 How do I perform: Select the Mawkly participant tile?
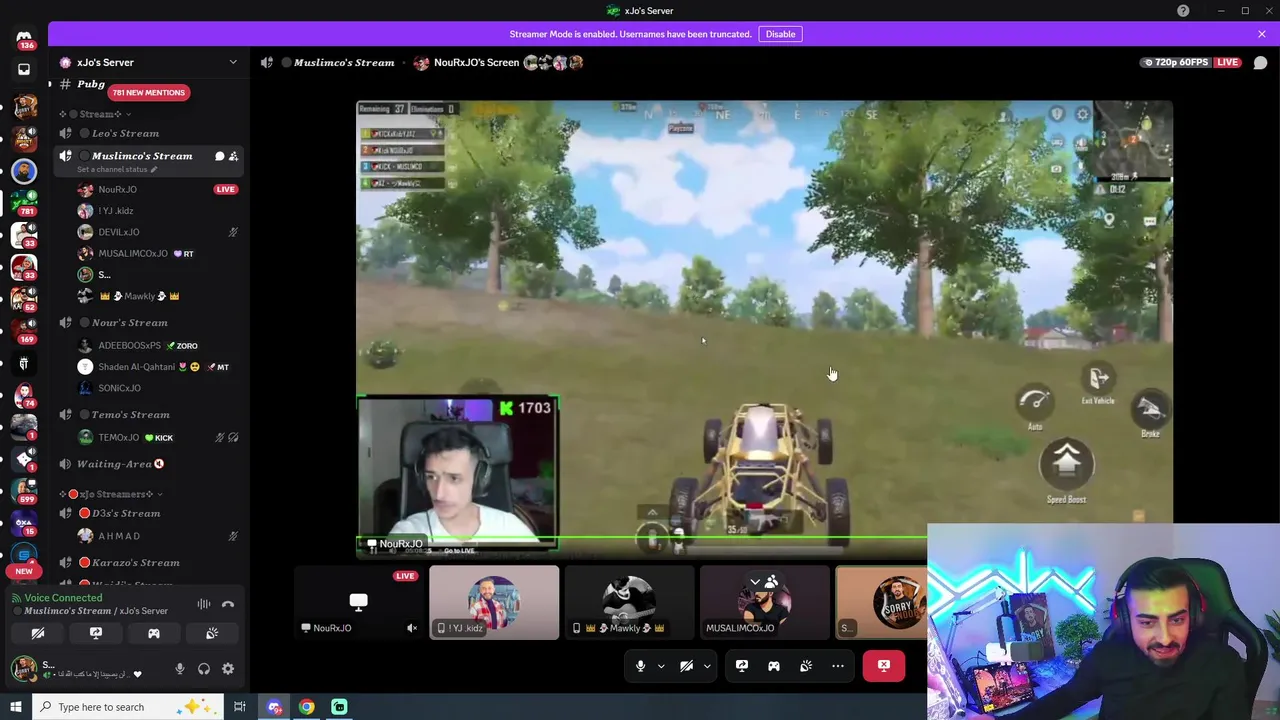click(629, 603)
